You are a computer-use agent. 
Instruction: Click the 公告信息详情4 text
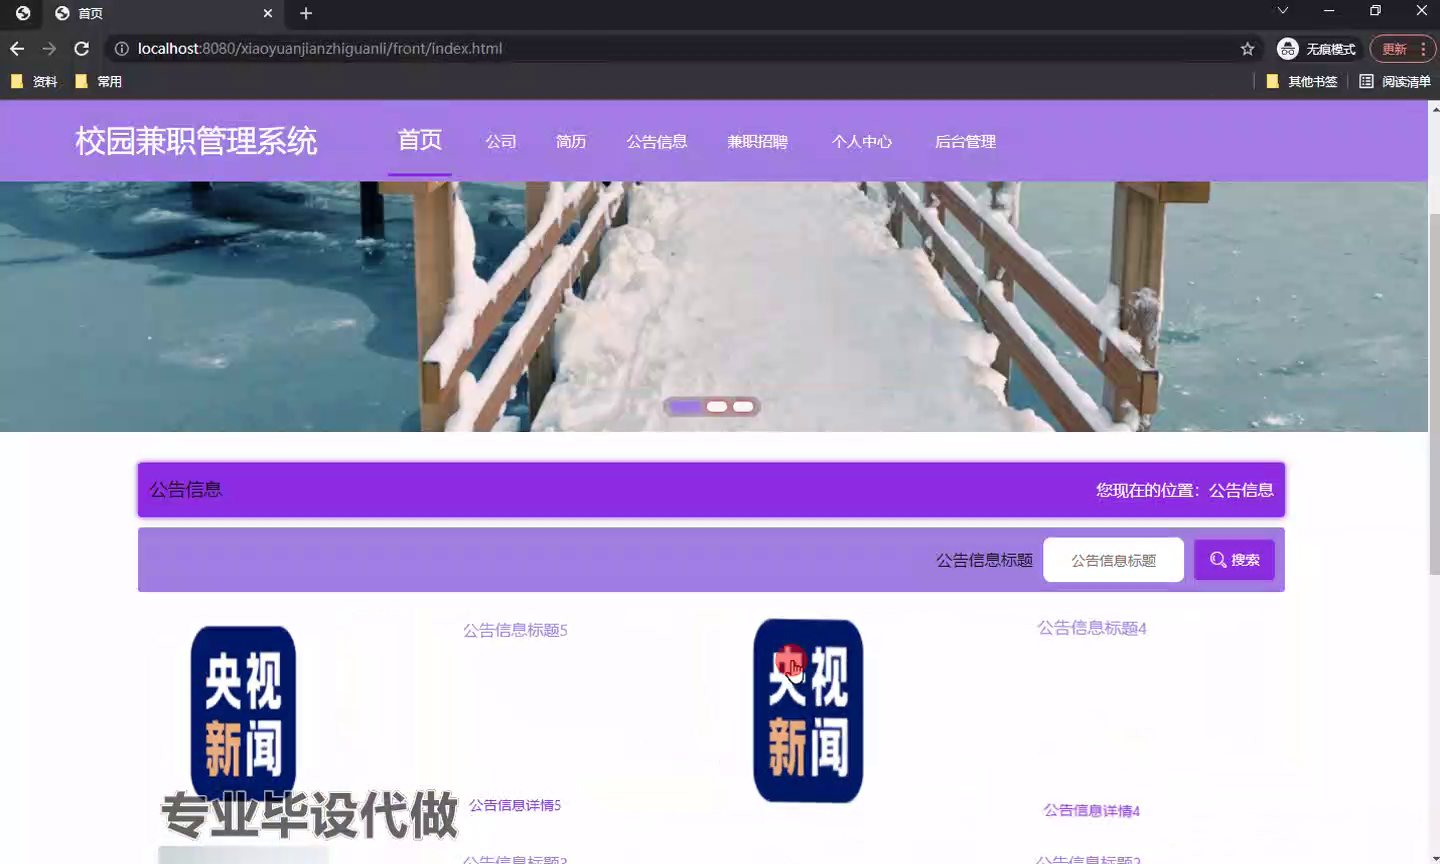coord(1092,810)
